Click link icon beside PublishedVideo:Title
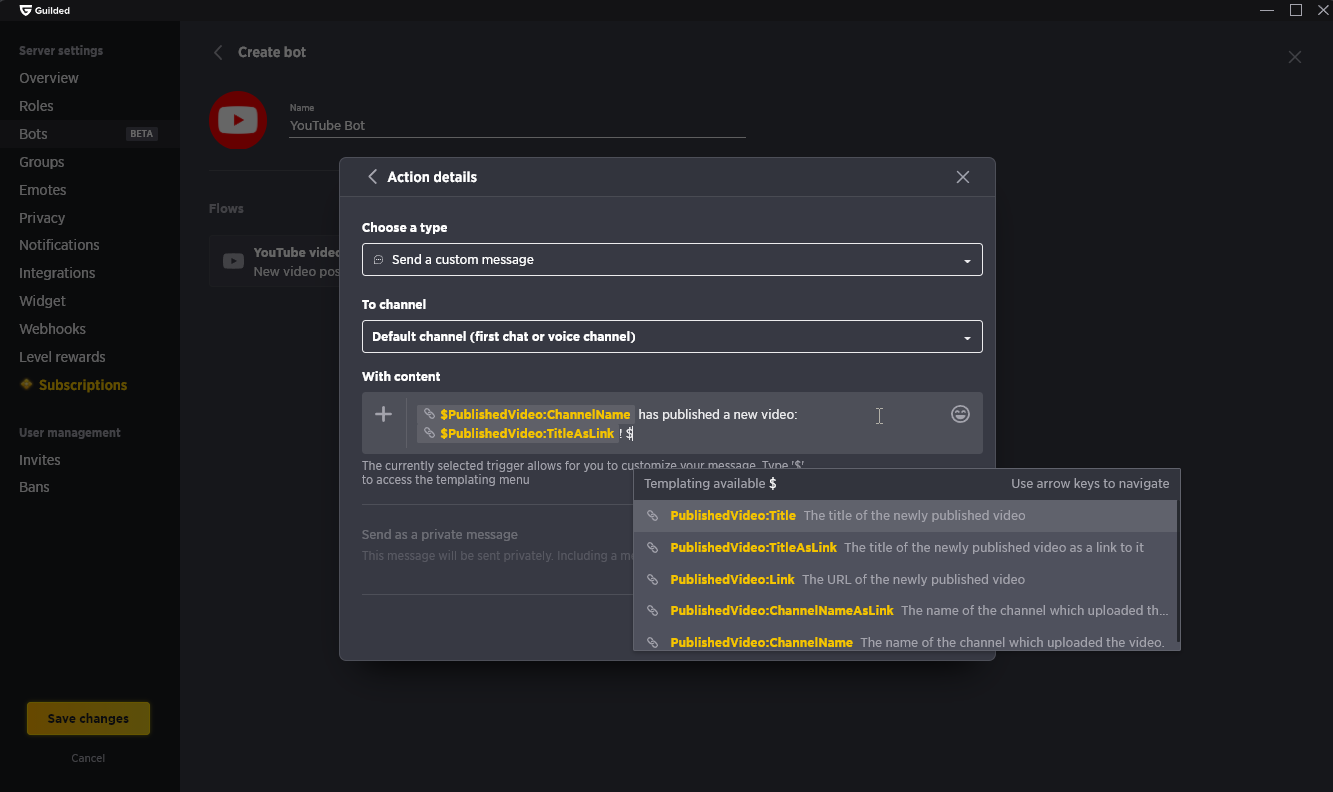This screenshot has height=792, width=1333. pyautogui.click(x=652, y=516)
